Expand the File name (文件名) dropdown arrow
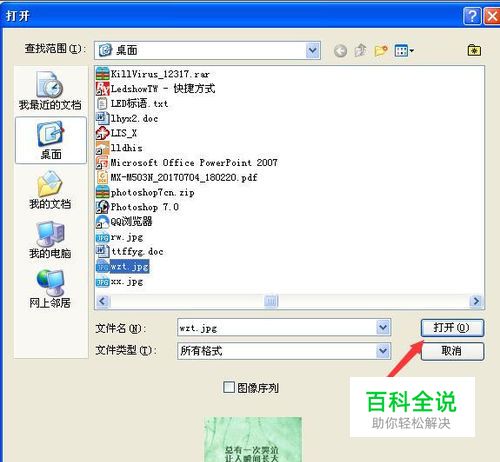500x462 pixels. click(383, 328)
